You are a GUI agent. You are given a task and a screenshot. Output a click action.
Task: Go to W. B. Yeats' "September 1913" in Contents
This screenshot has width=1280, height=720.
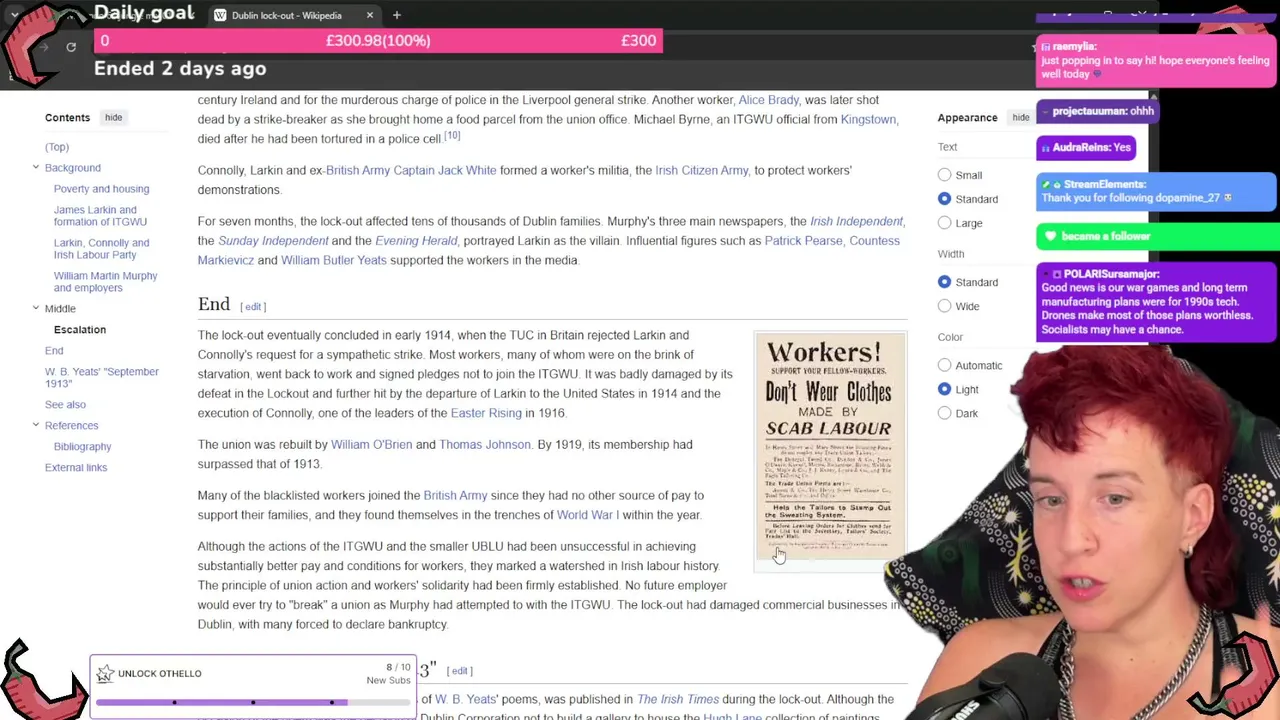pyautogui.click(x=102, y=378)
